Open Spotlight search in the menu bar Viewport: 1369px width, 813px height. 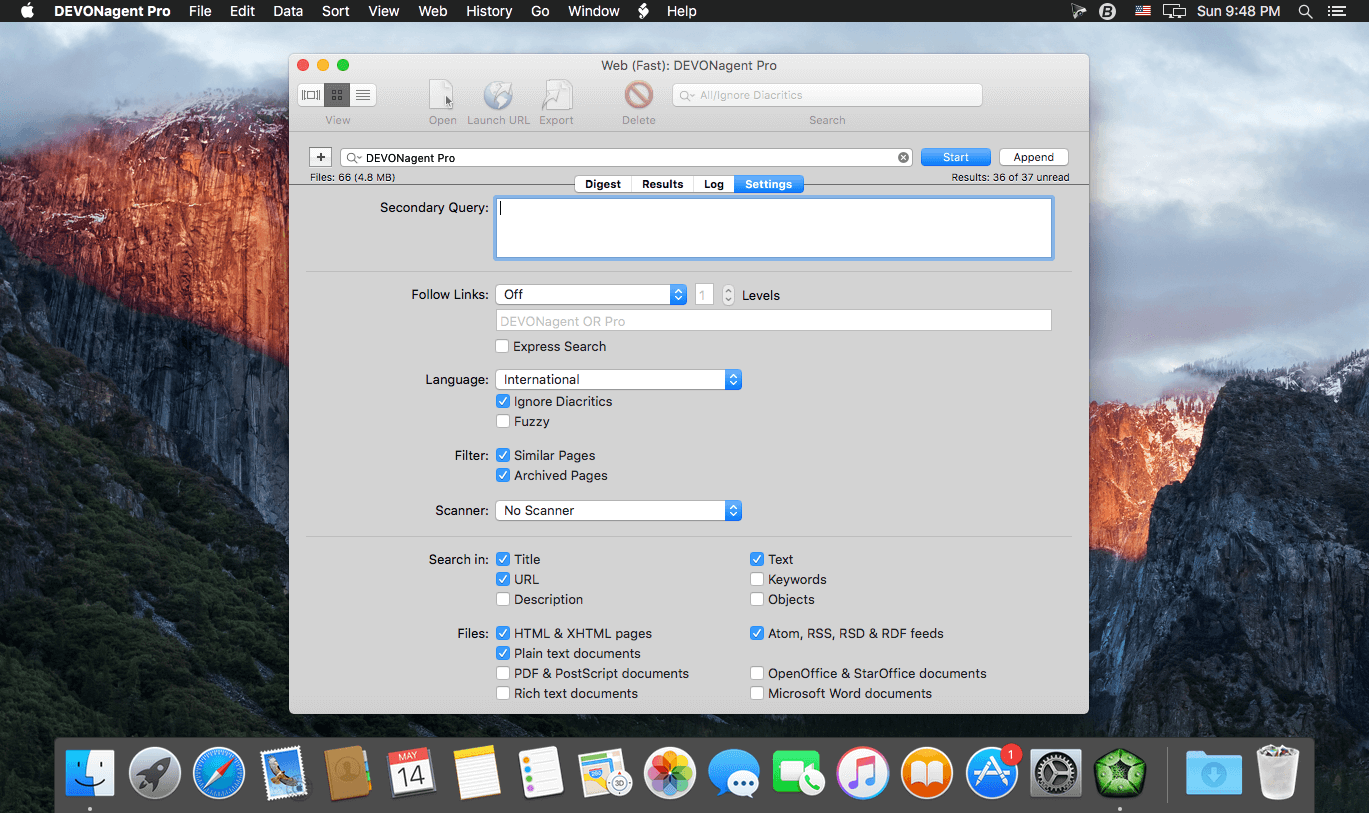pyautogui.click(x=1305, y=11)
